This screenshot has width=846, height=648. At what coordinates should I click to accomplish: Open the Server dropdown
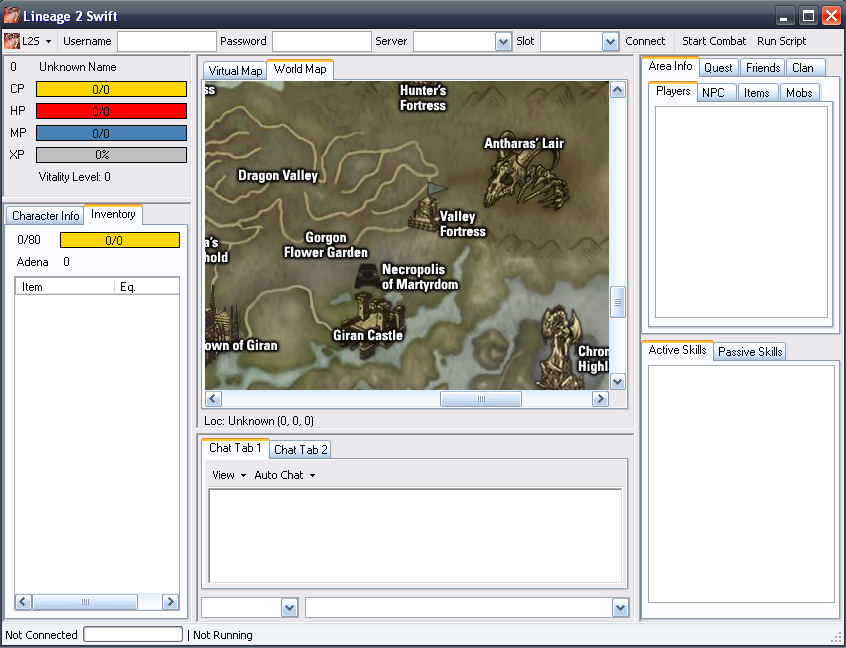pyautogui.click(x=503, y=42)
